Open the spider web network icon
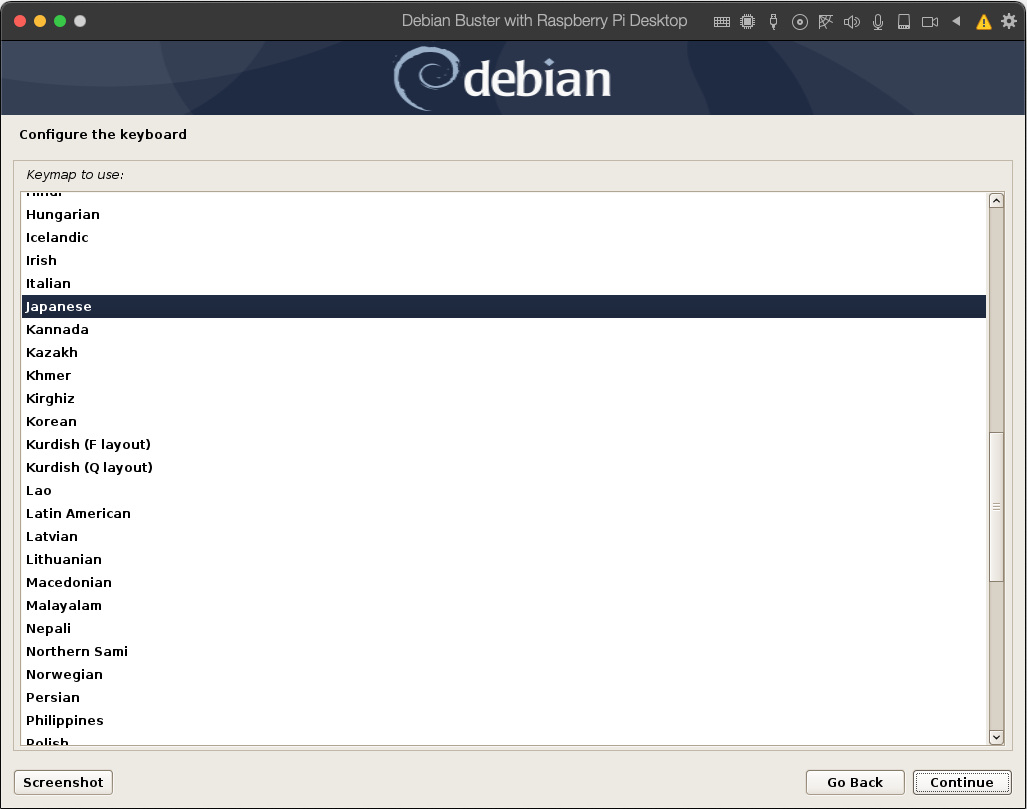1027x809 pixels. click(825, 22)
